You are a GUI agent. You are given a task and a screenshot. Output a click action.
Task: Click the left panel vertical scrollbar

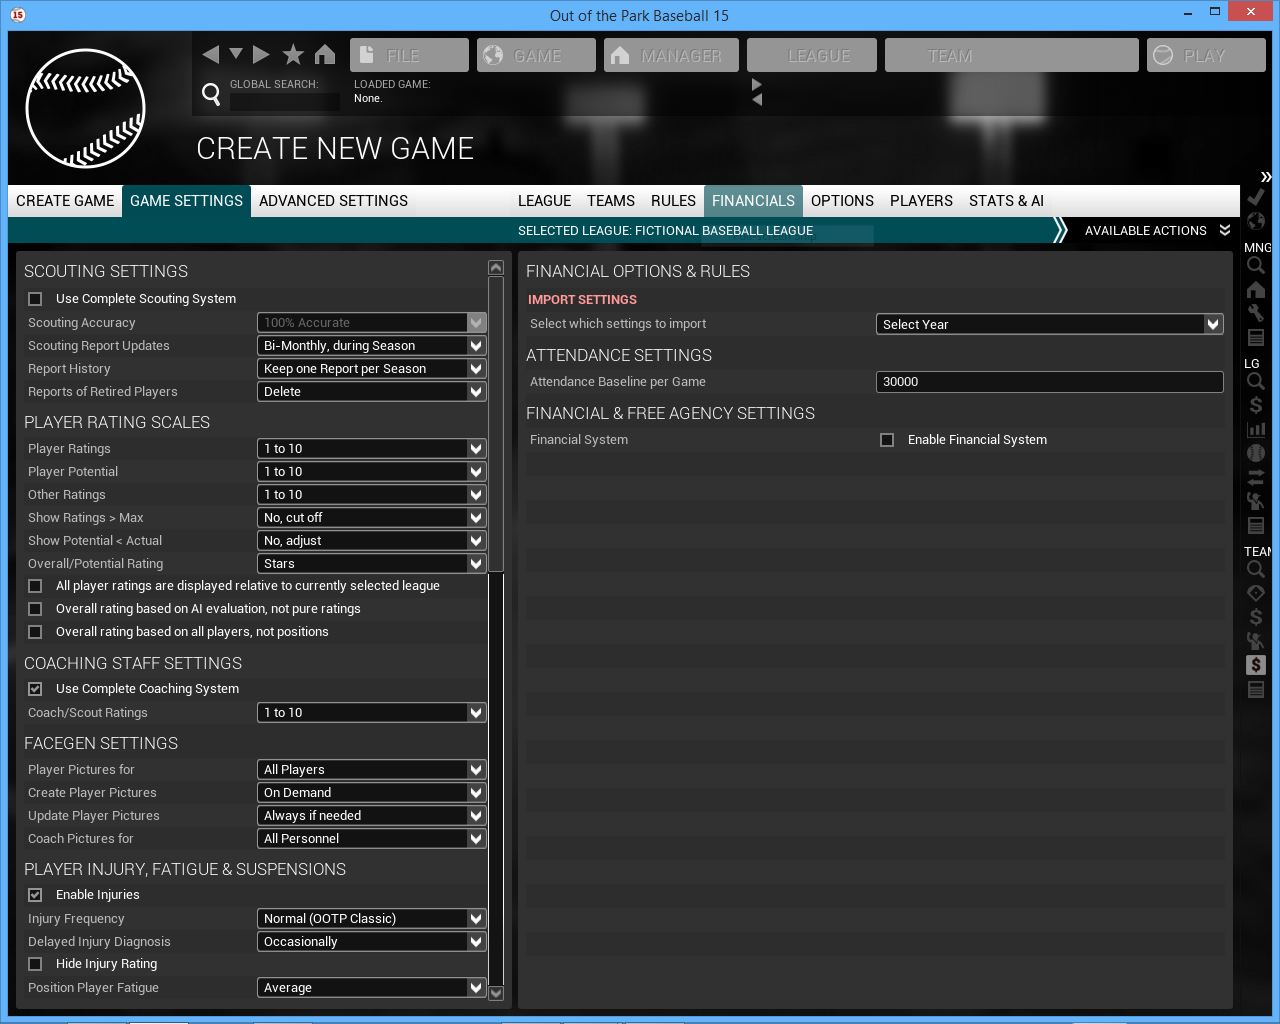(496, 420)
